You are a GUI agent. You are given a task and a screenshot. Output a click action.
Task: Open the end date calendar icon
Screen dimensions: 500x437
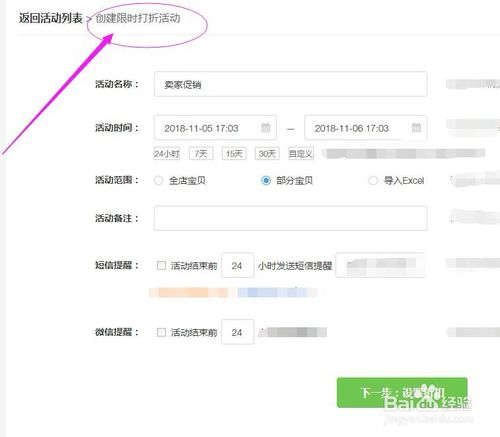[416, 128]
